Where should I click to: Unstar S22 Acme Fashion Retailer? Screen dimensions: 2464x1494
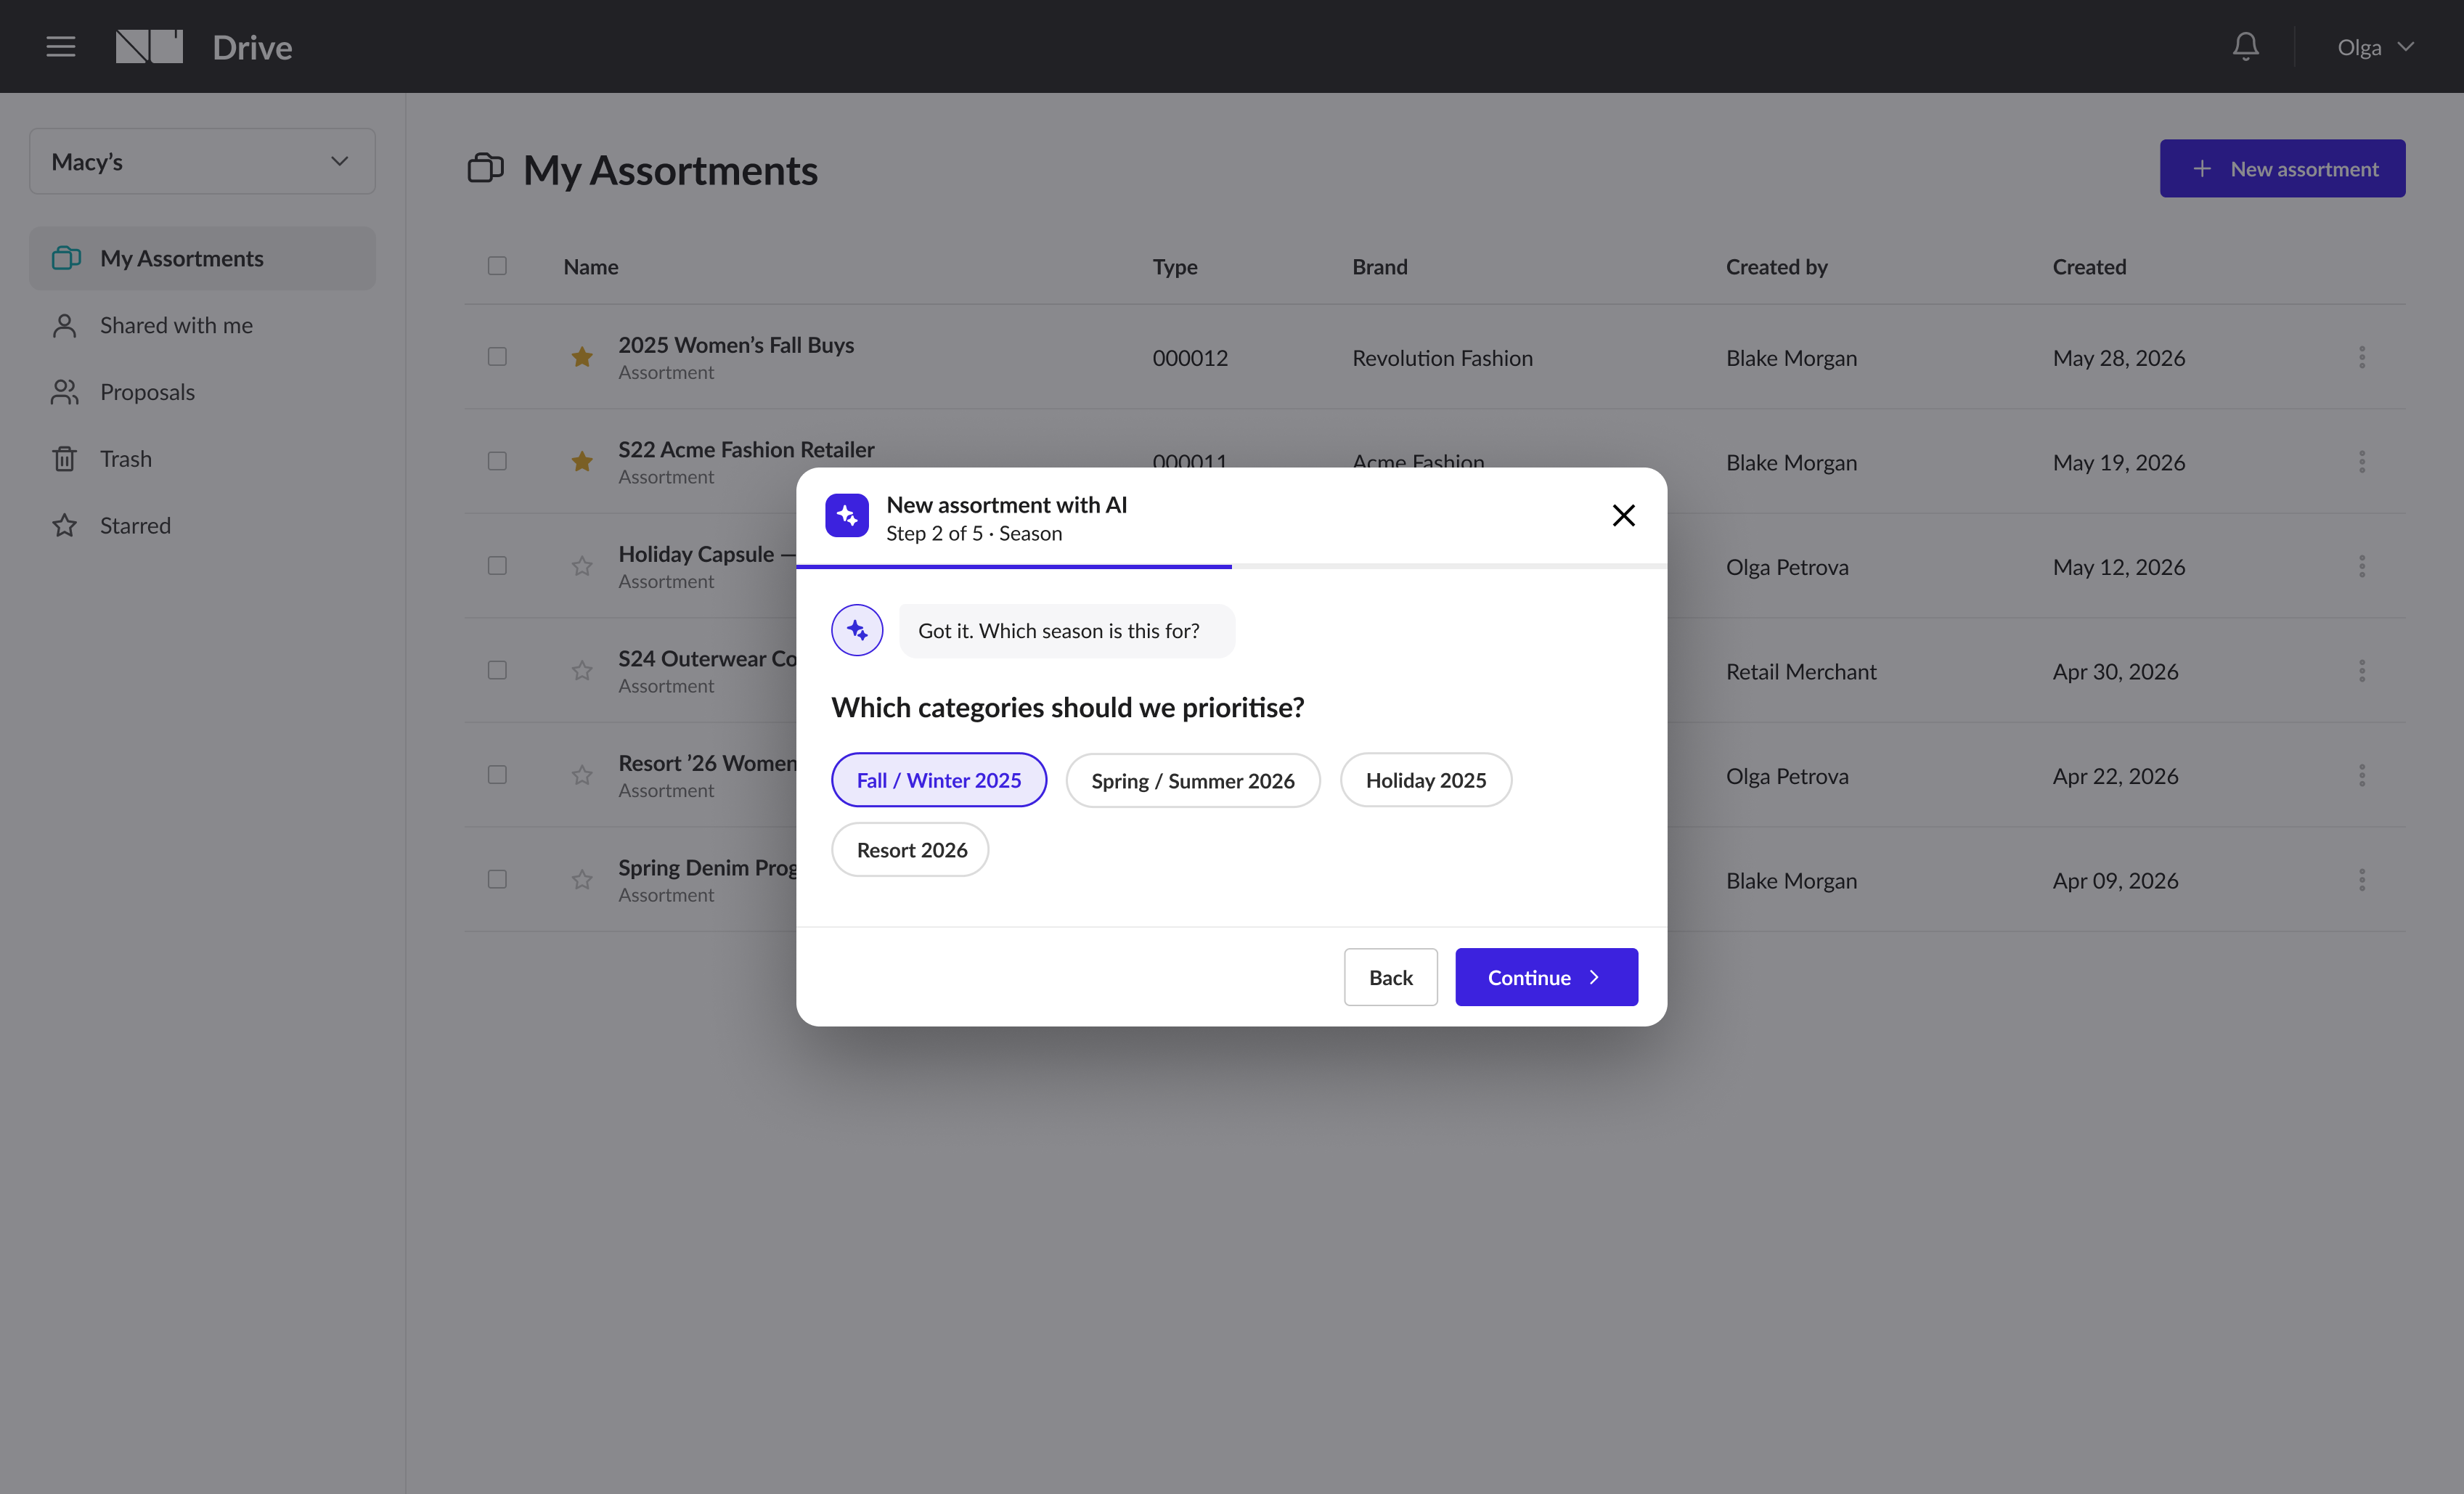pyautogui.click(x=582, y=461)
